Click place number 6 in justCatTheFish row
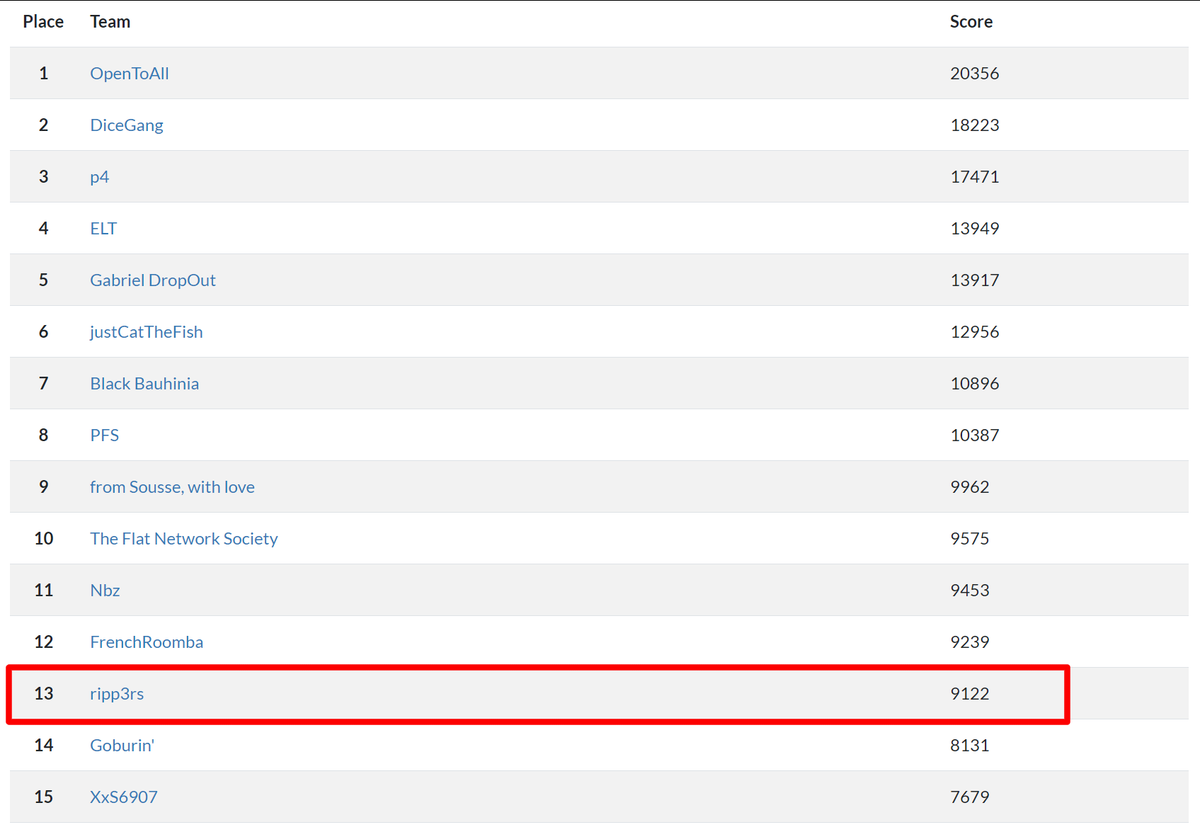This screenshot has width=1200, height=832. coord(44,332)
